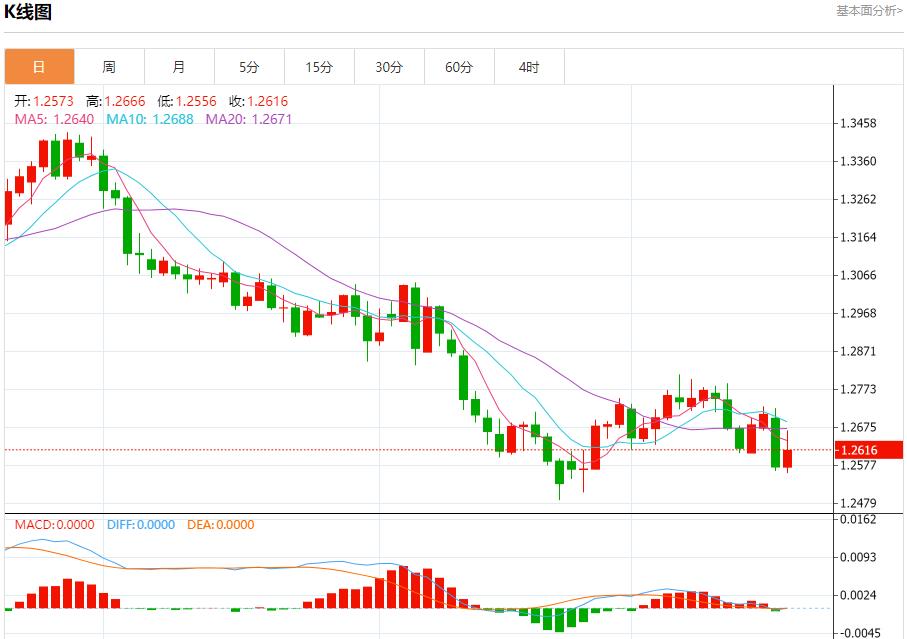The width and height of the screenshot is (907, 639).
Task: Click the K线图 heading
Action: pyautogui.click(x=28, y=13)
